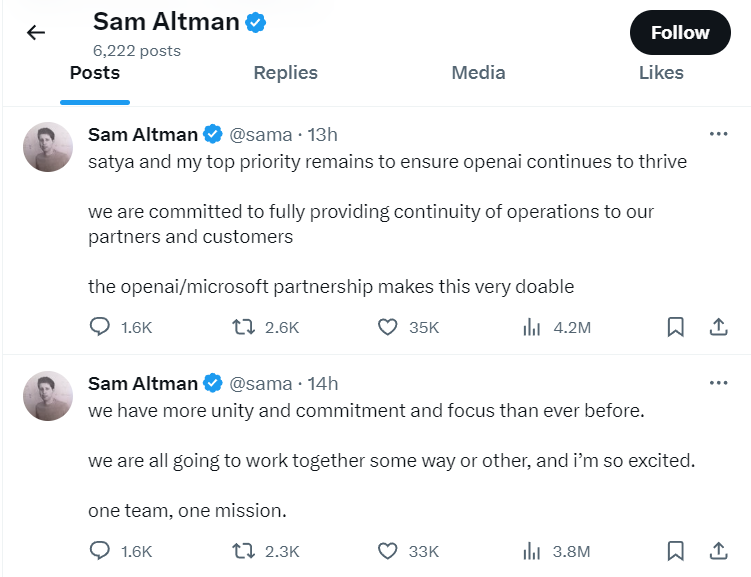Like the tweet with 33K likes
The width and height of the screenshot is (751, 577).
387,551
